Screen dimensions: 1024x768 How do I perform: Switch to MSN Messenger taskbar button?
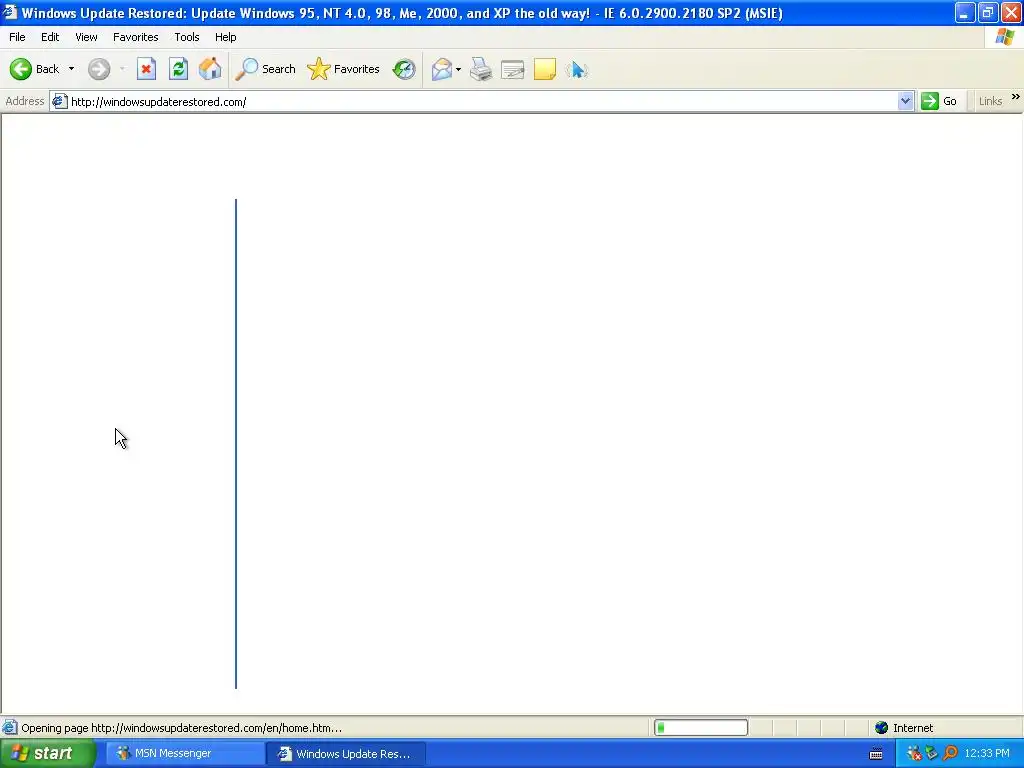point(185,754)
